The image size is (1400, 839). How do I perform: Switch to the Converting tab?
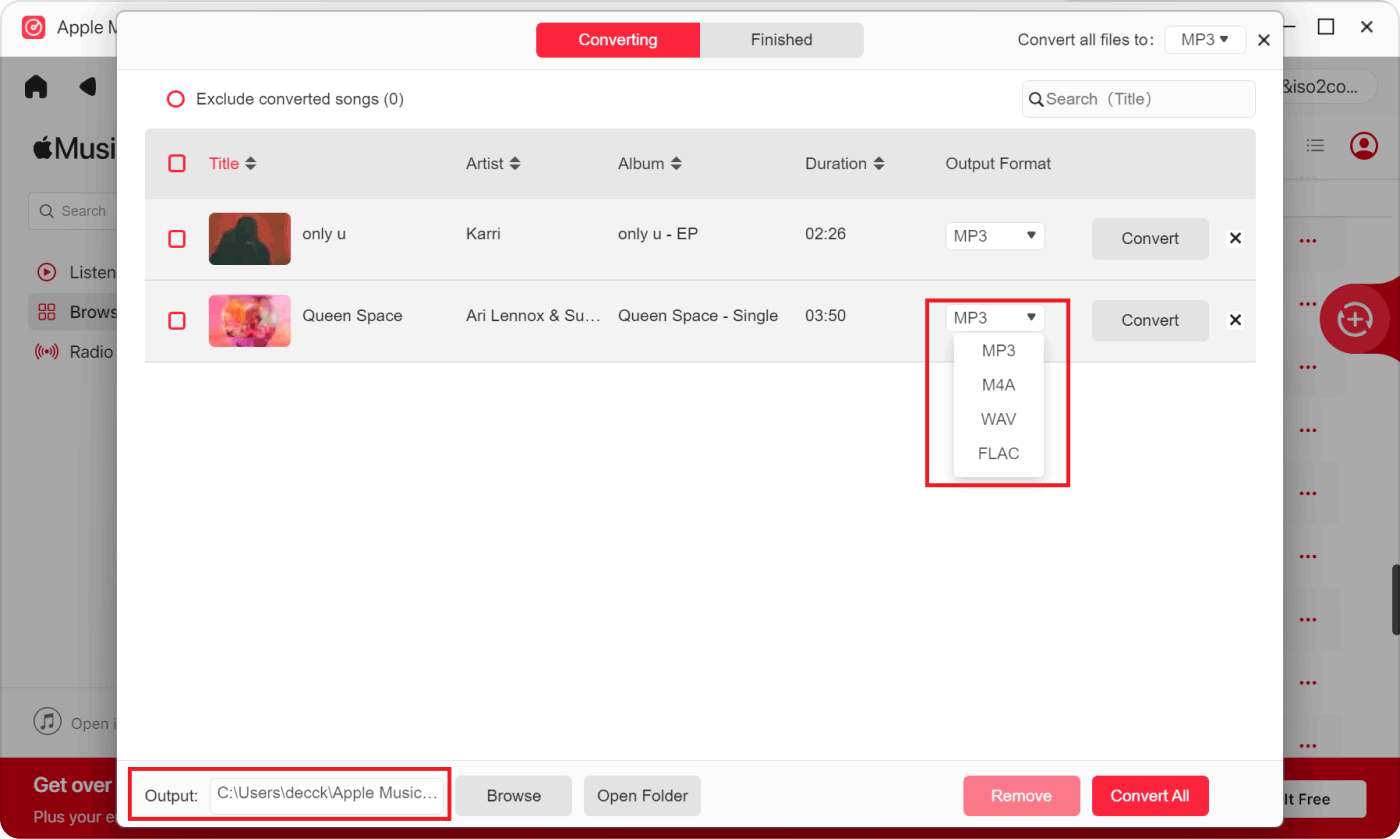[618, 40]
